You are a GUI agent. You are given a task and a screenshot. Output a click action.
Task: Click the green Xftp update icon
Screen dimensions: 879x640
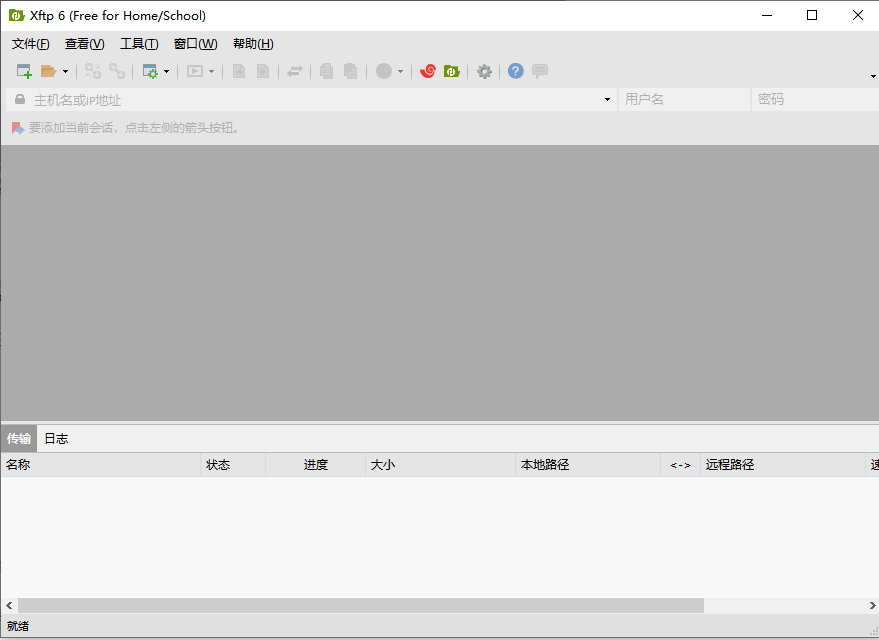tap(451, 71)
